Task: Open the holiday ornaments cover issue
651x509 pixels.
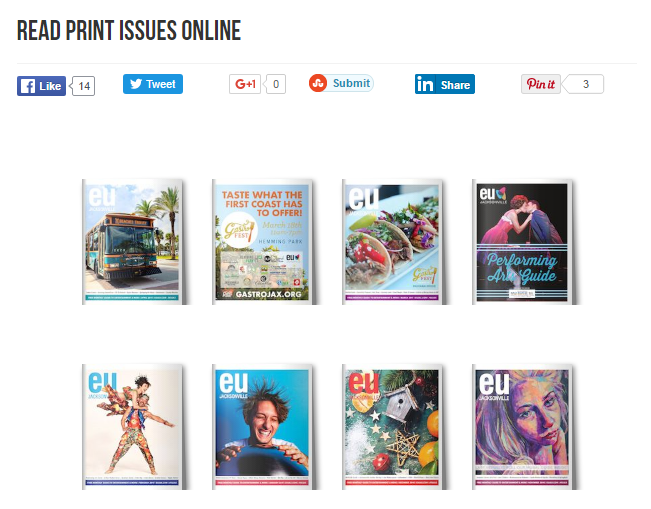Action: tap(392, 427)
